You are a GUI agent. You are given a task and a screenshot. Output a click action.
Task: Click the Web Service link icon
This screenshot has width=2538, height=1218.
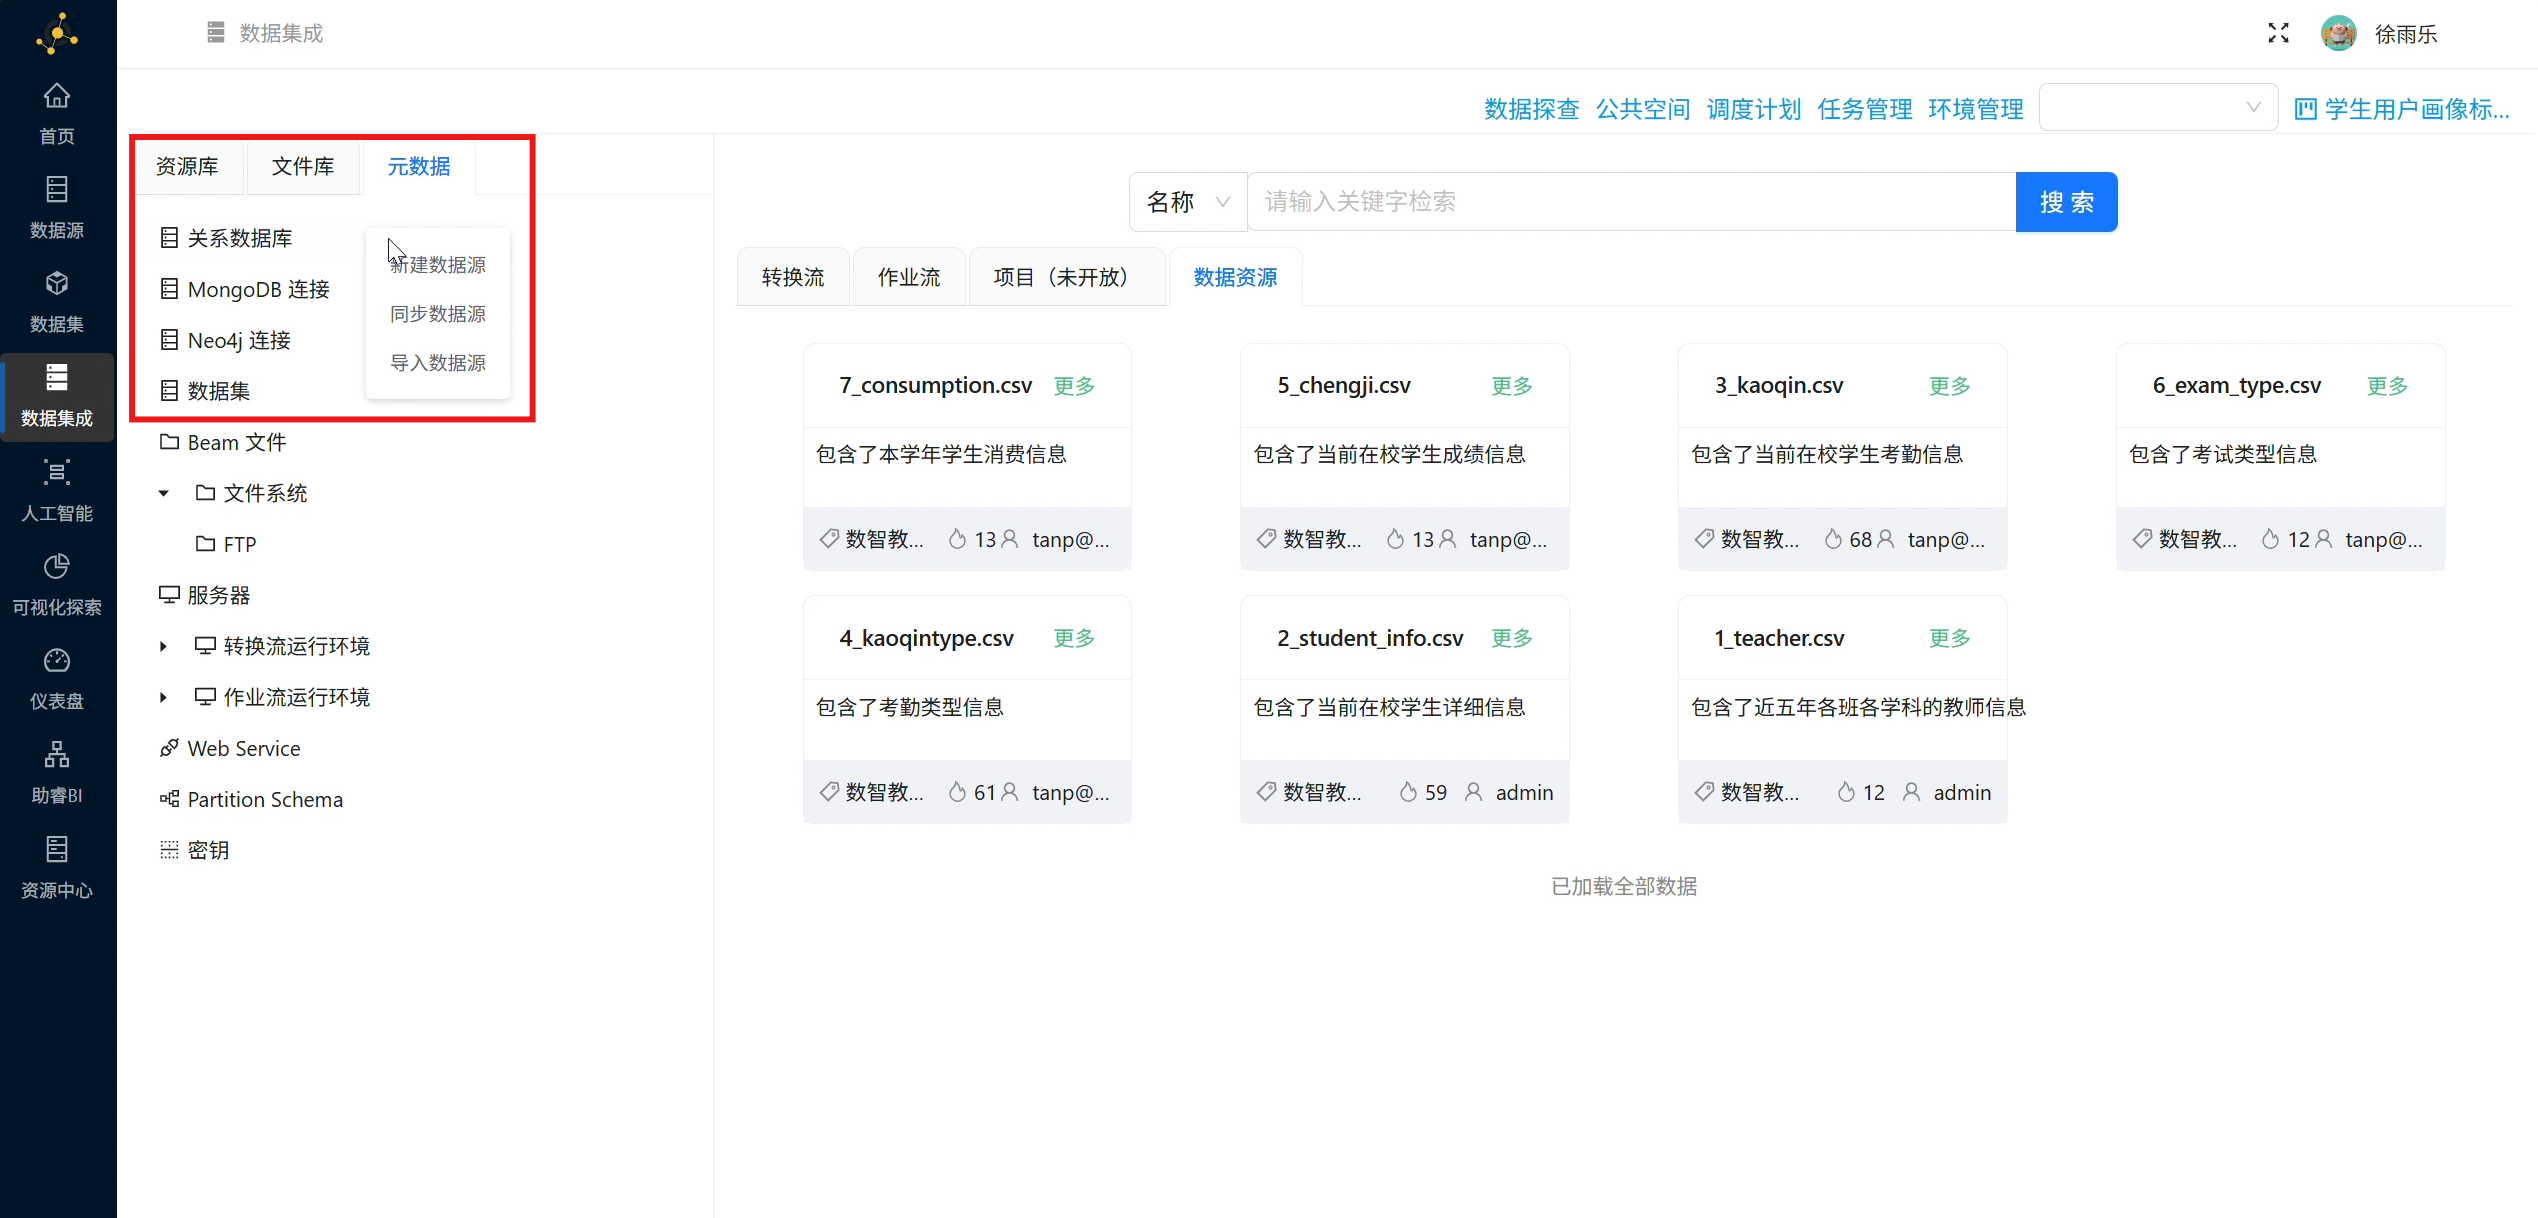click(169, 748)
